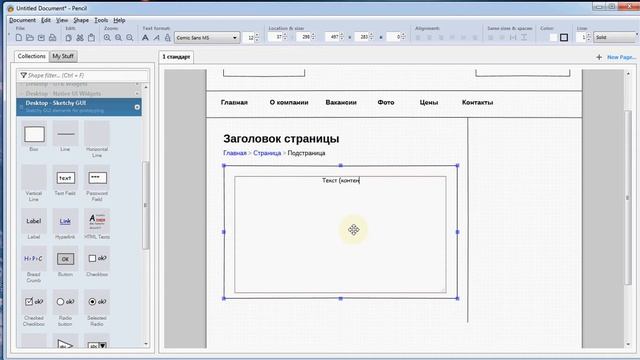Viewport: 640px width, 360px height.
Task: Select the Vertical Line shape
Action: [x=34, y=183]
